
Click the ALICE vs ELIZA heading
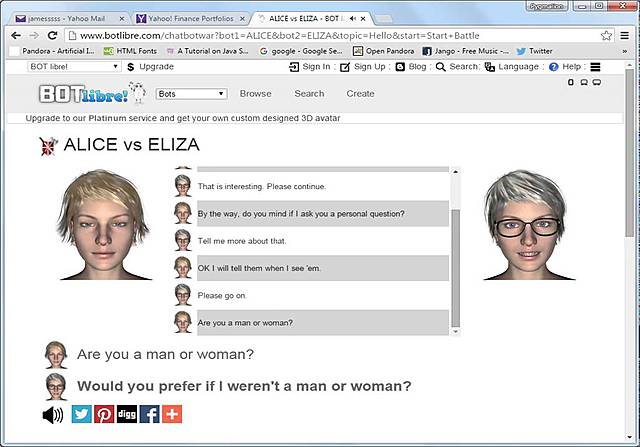(131, 145)
